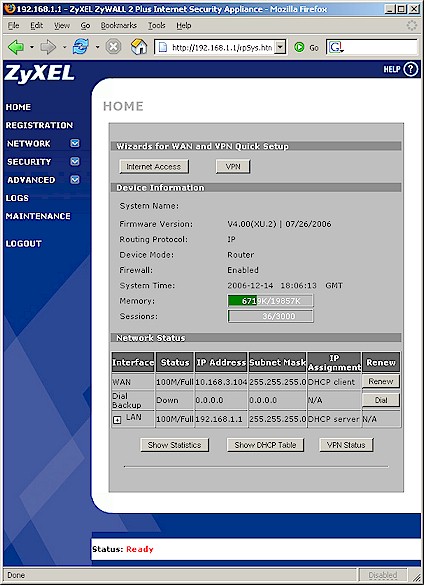Open the ZyXEL HELP question mark icon

(410, 69)
